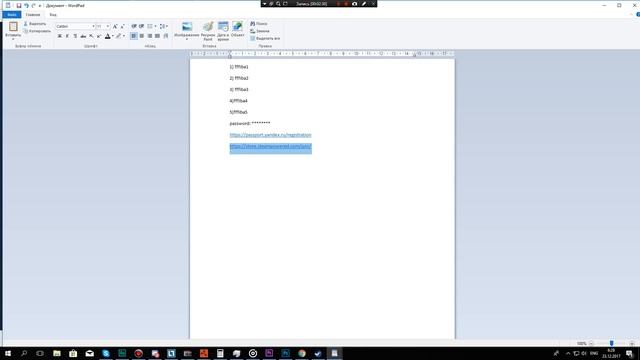Open the line spacing dropdown
This screenshot has width=640, height=360.
click(164, 26)
